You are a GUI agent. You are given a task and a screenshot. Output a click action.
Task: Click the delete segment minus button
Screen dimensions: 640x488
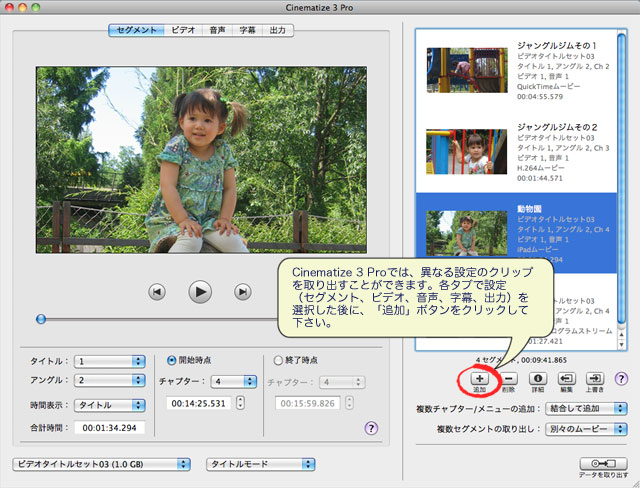(x=509, y=378)
